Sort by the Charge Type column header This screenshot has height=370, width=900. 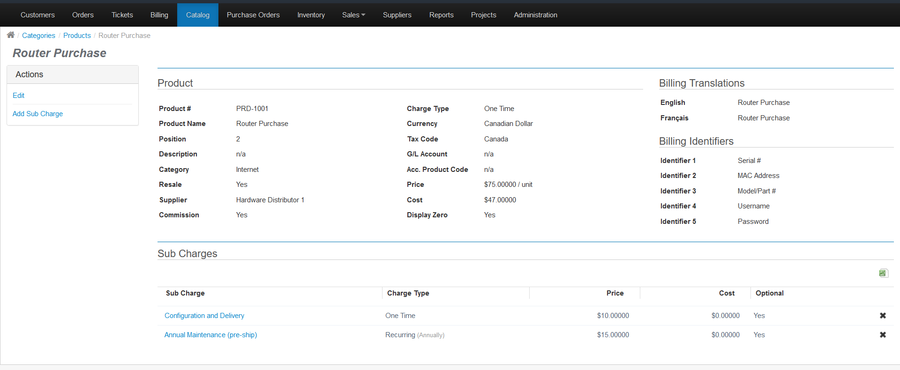[408, 293]
